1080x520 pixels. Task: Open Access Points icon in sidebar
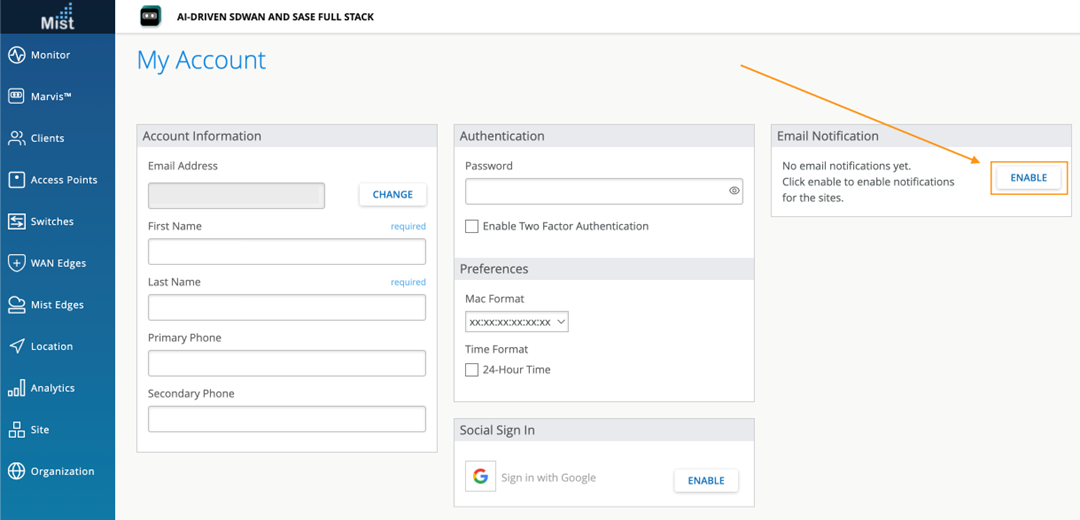pos(16,180)
